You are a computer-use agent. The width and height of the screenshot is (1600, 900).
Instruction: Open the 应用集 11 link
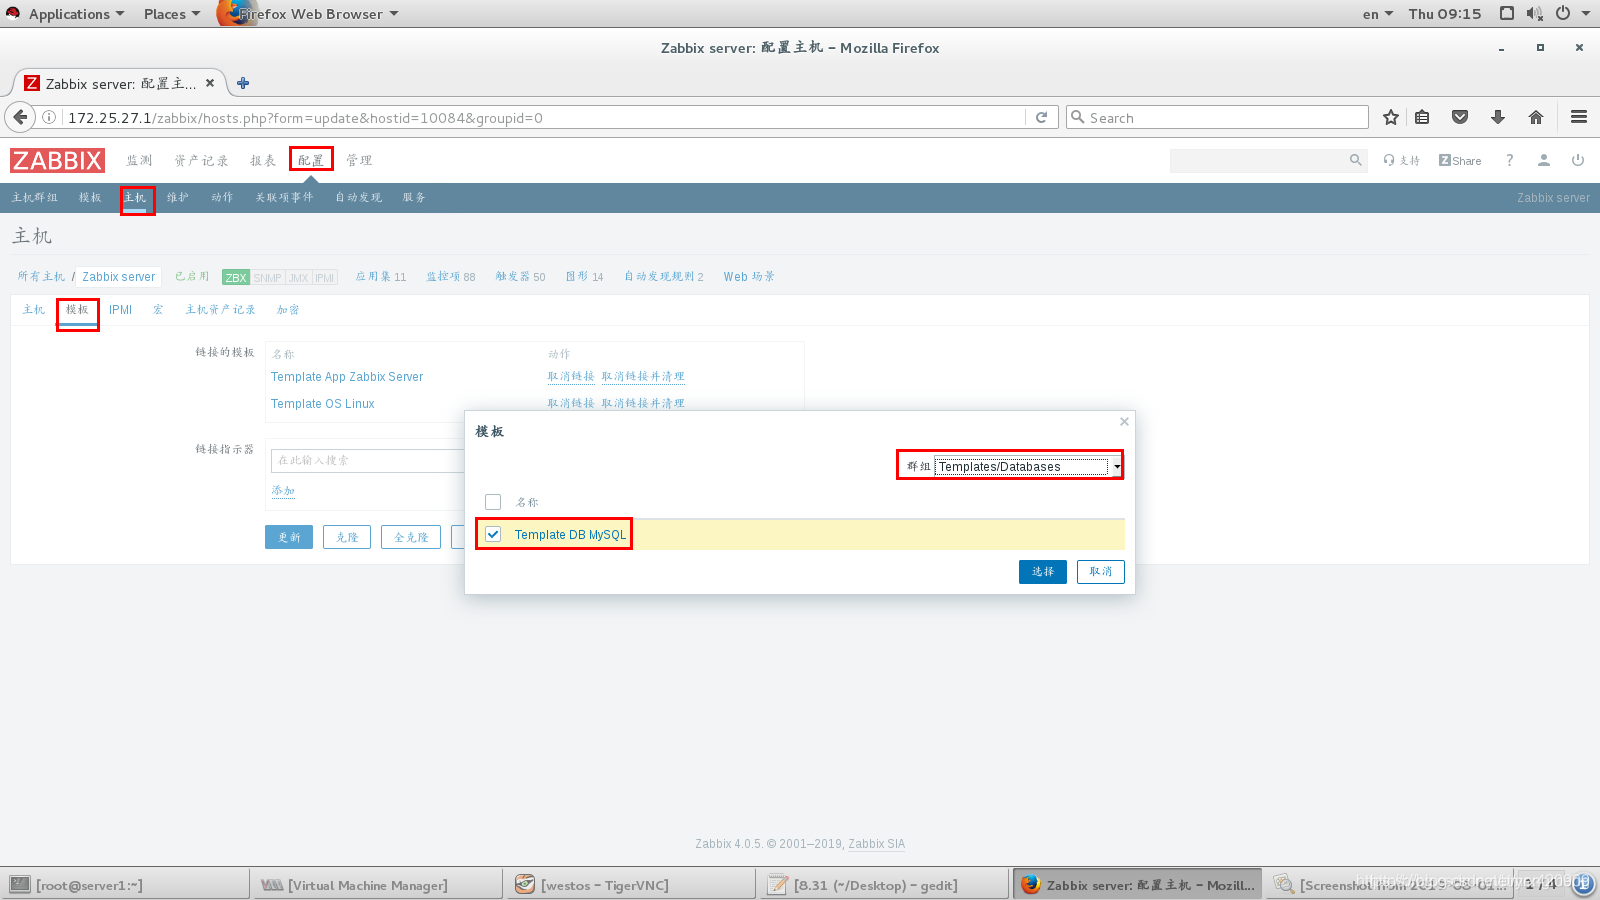pyautogui.click(x=381, y=277)
